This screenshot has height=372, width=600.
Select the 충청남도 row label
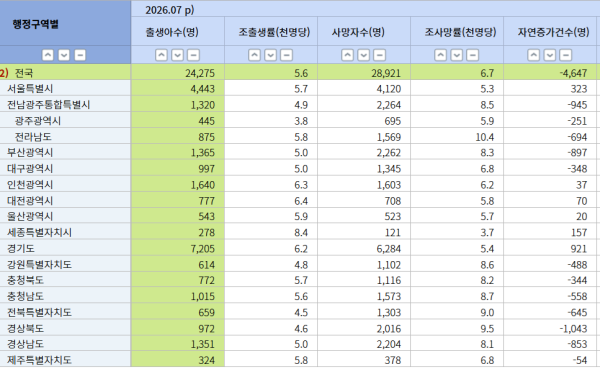[25, 297]
